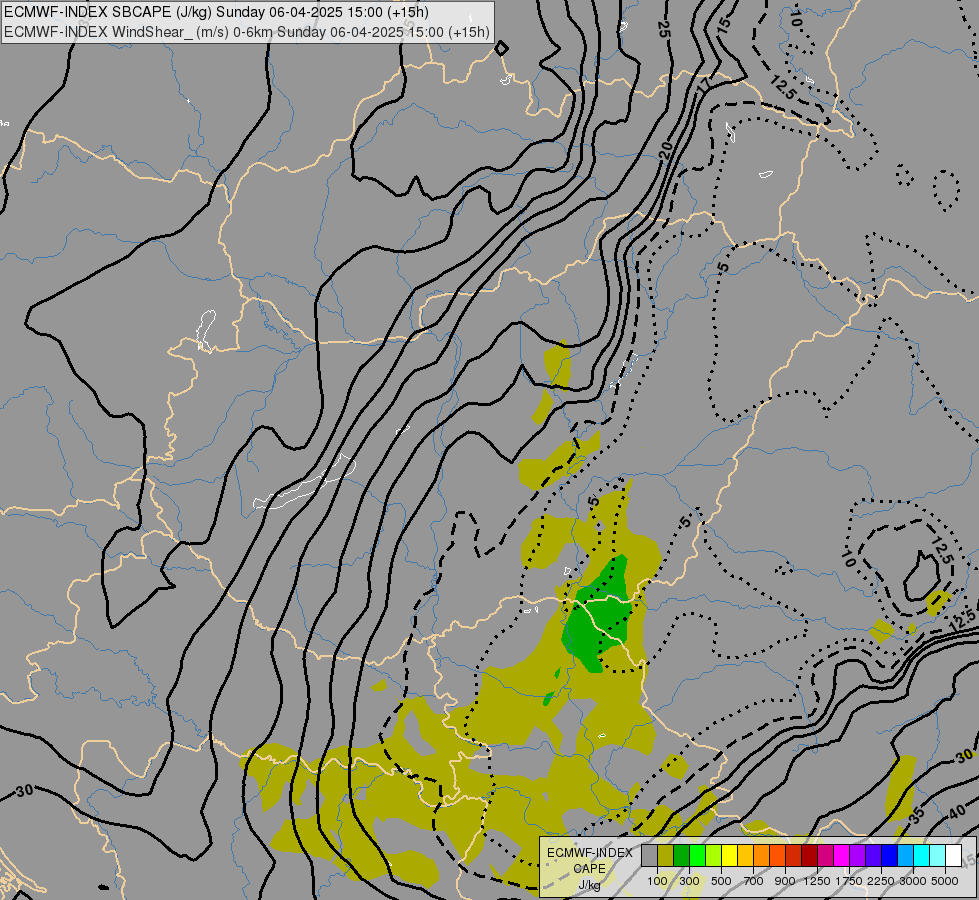Click the legend value '1250'
Viewport: 979px width, 900px height.
pyautogui.click(x=817, y=881)
